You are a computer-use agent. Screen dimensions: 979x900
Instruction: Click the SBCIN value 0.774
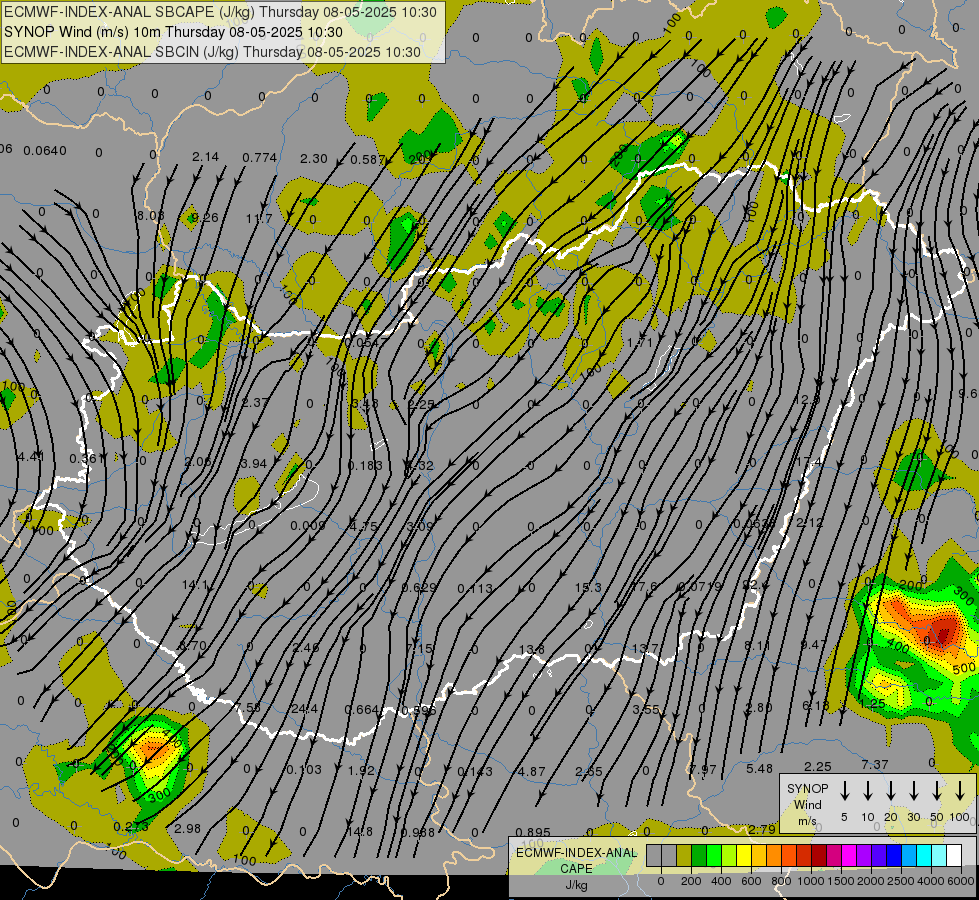pos(260,157)
